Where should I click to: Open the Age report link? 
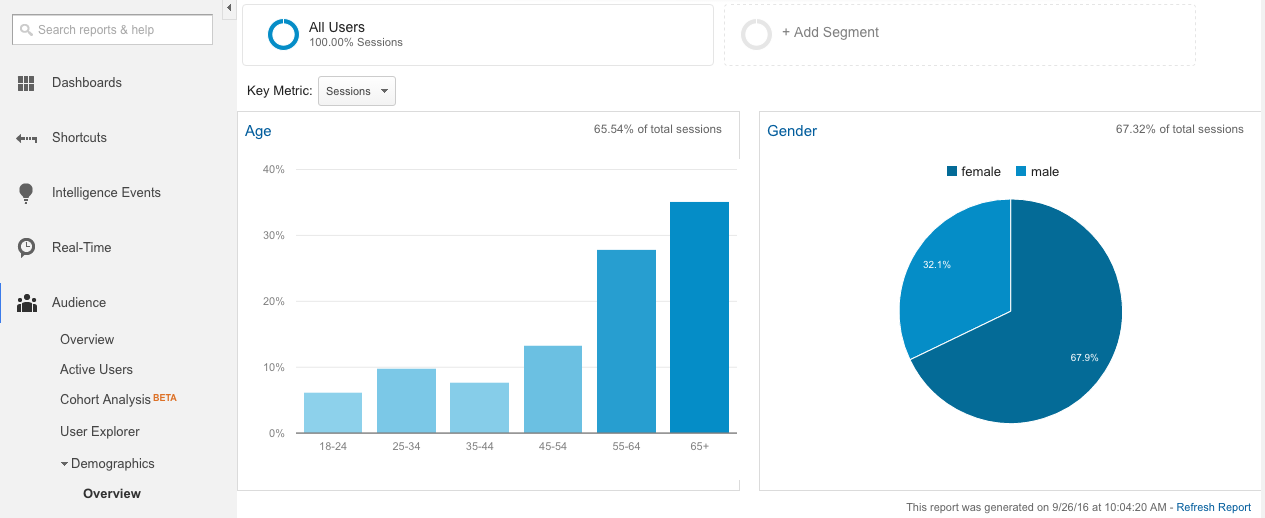click(x=258, y=131)
